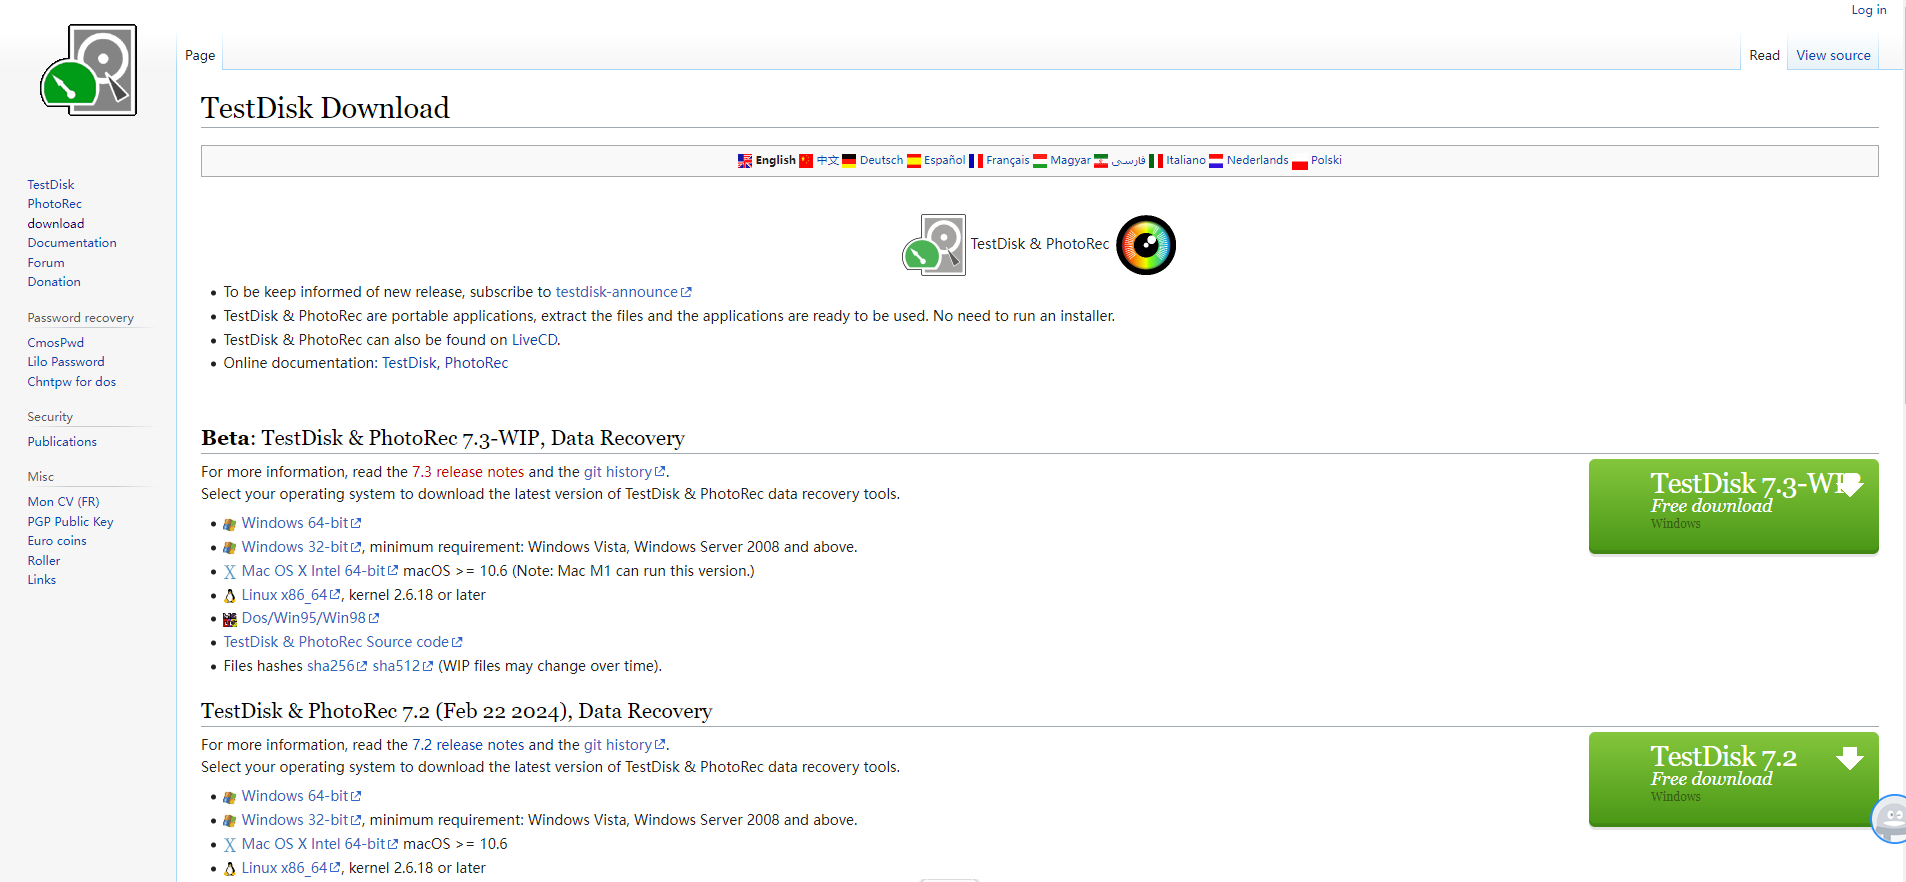Click the Linux penguin icon under Beta 7.3-WIP

point(230,596)
